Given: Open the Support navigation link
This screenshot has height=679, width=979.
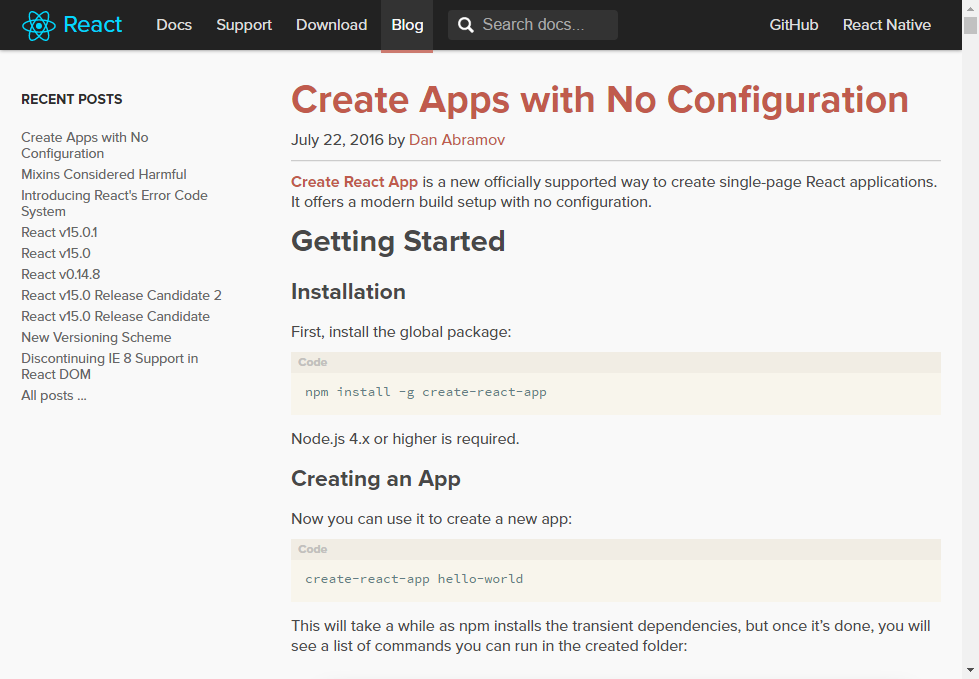Looking at the screenshot, I should [x=244, y=25].
